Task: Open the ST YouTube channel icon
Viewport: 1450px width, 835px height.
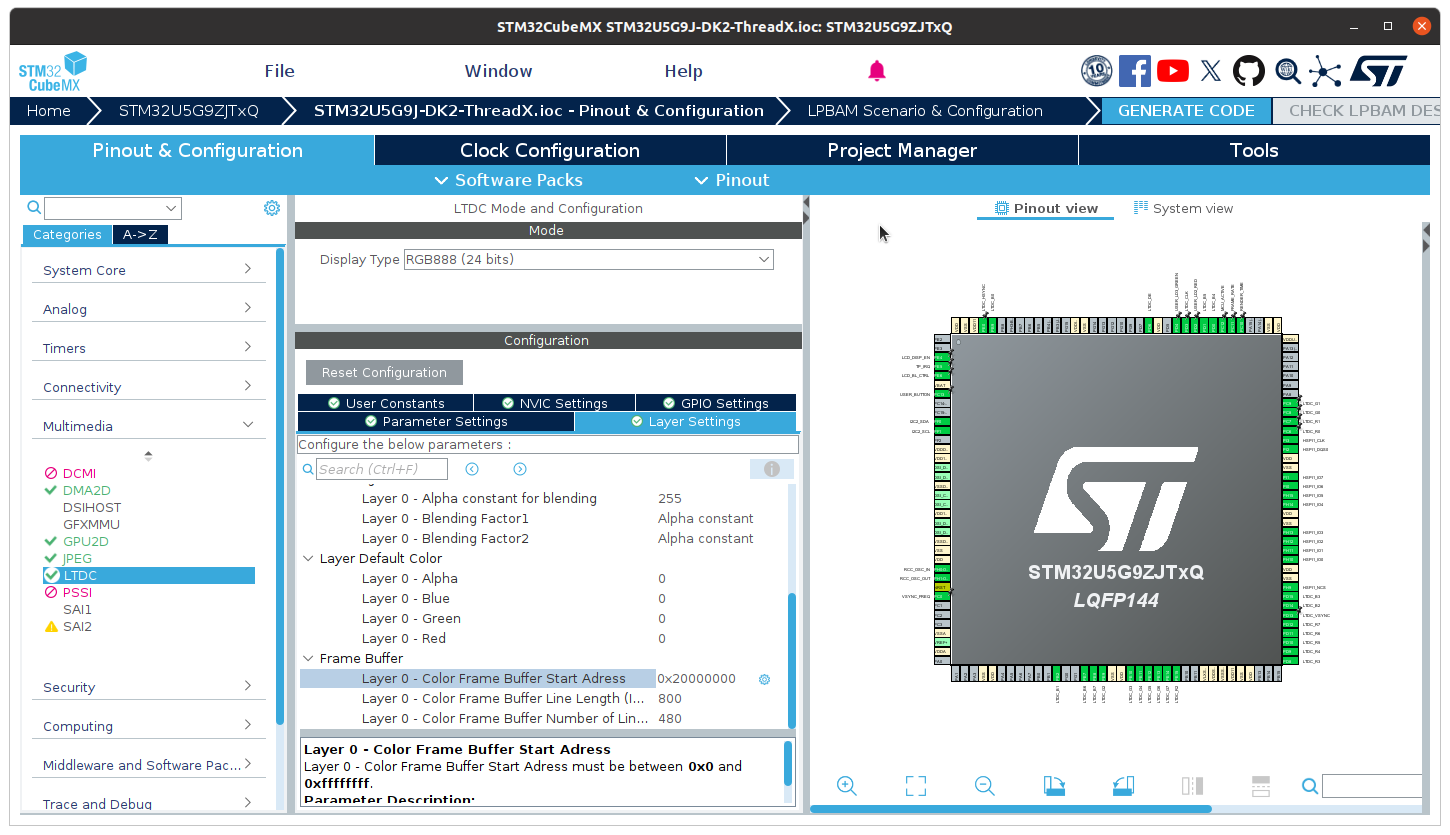Action: 1172,70
